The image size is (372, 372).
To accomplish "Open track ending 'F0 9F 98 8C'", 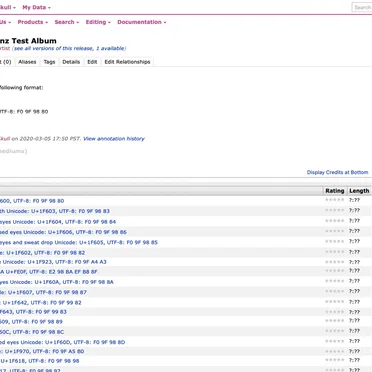I will (32, 332).
